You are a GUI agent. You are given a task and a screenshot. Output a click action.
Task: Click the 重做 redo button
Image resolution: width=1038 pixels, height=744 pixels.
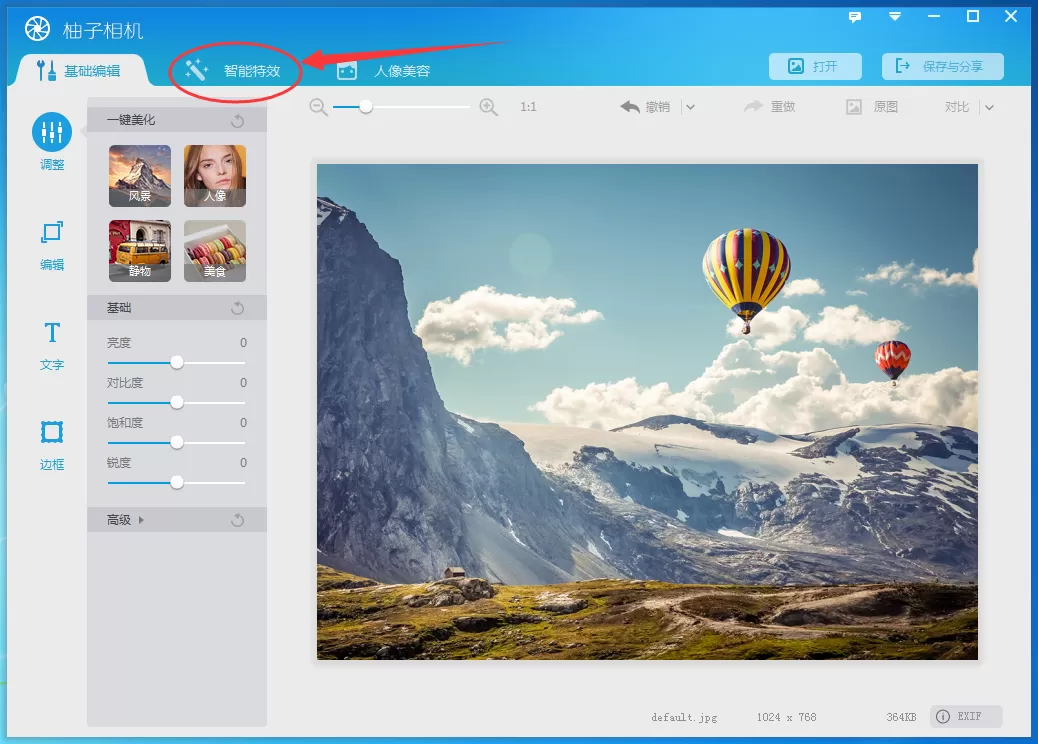[x=770, y=107]
